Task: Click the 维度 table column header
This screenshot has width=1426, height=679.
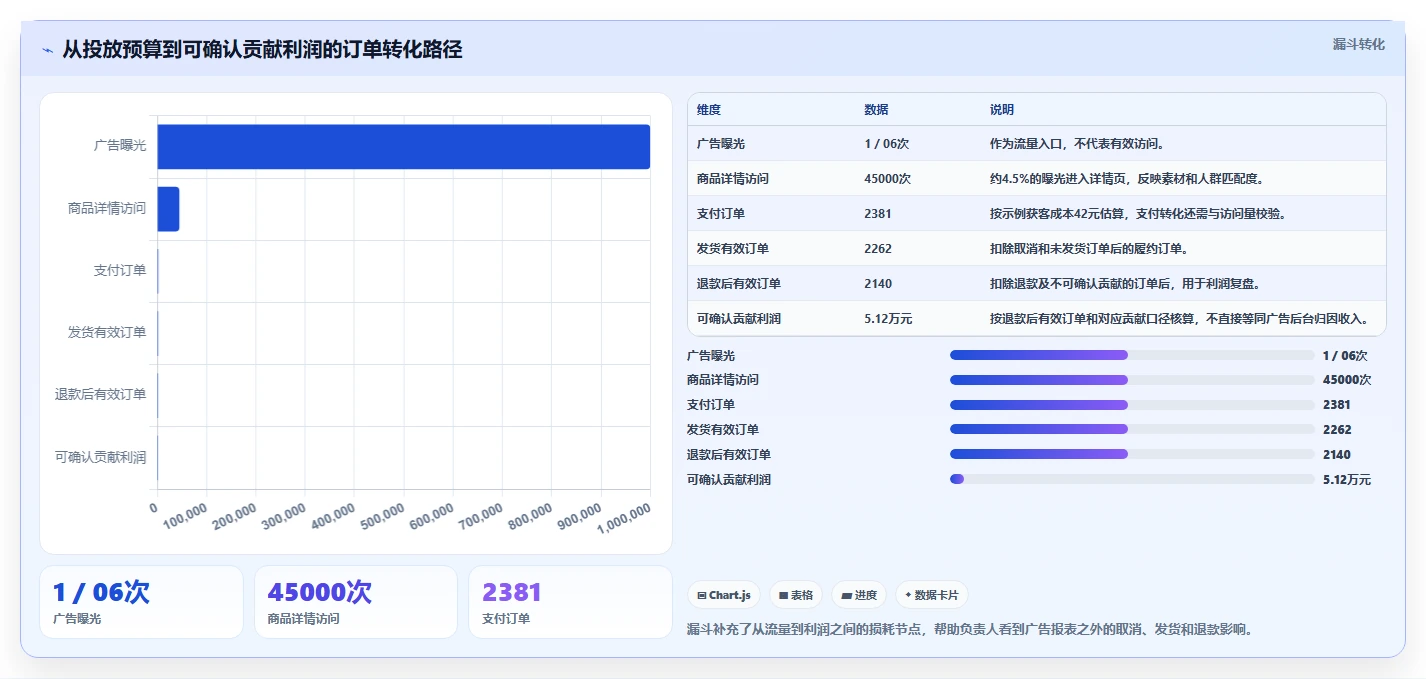Action: [x=709, y=109]
